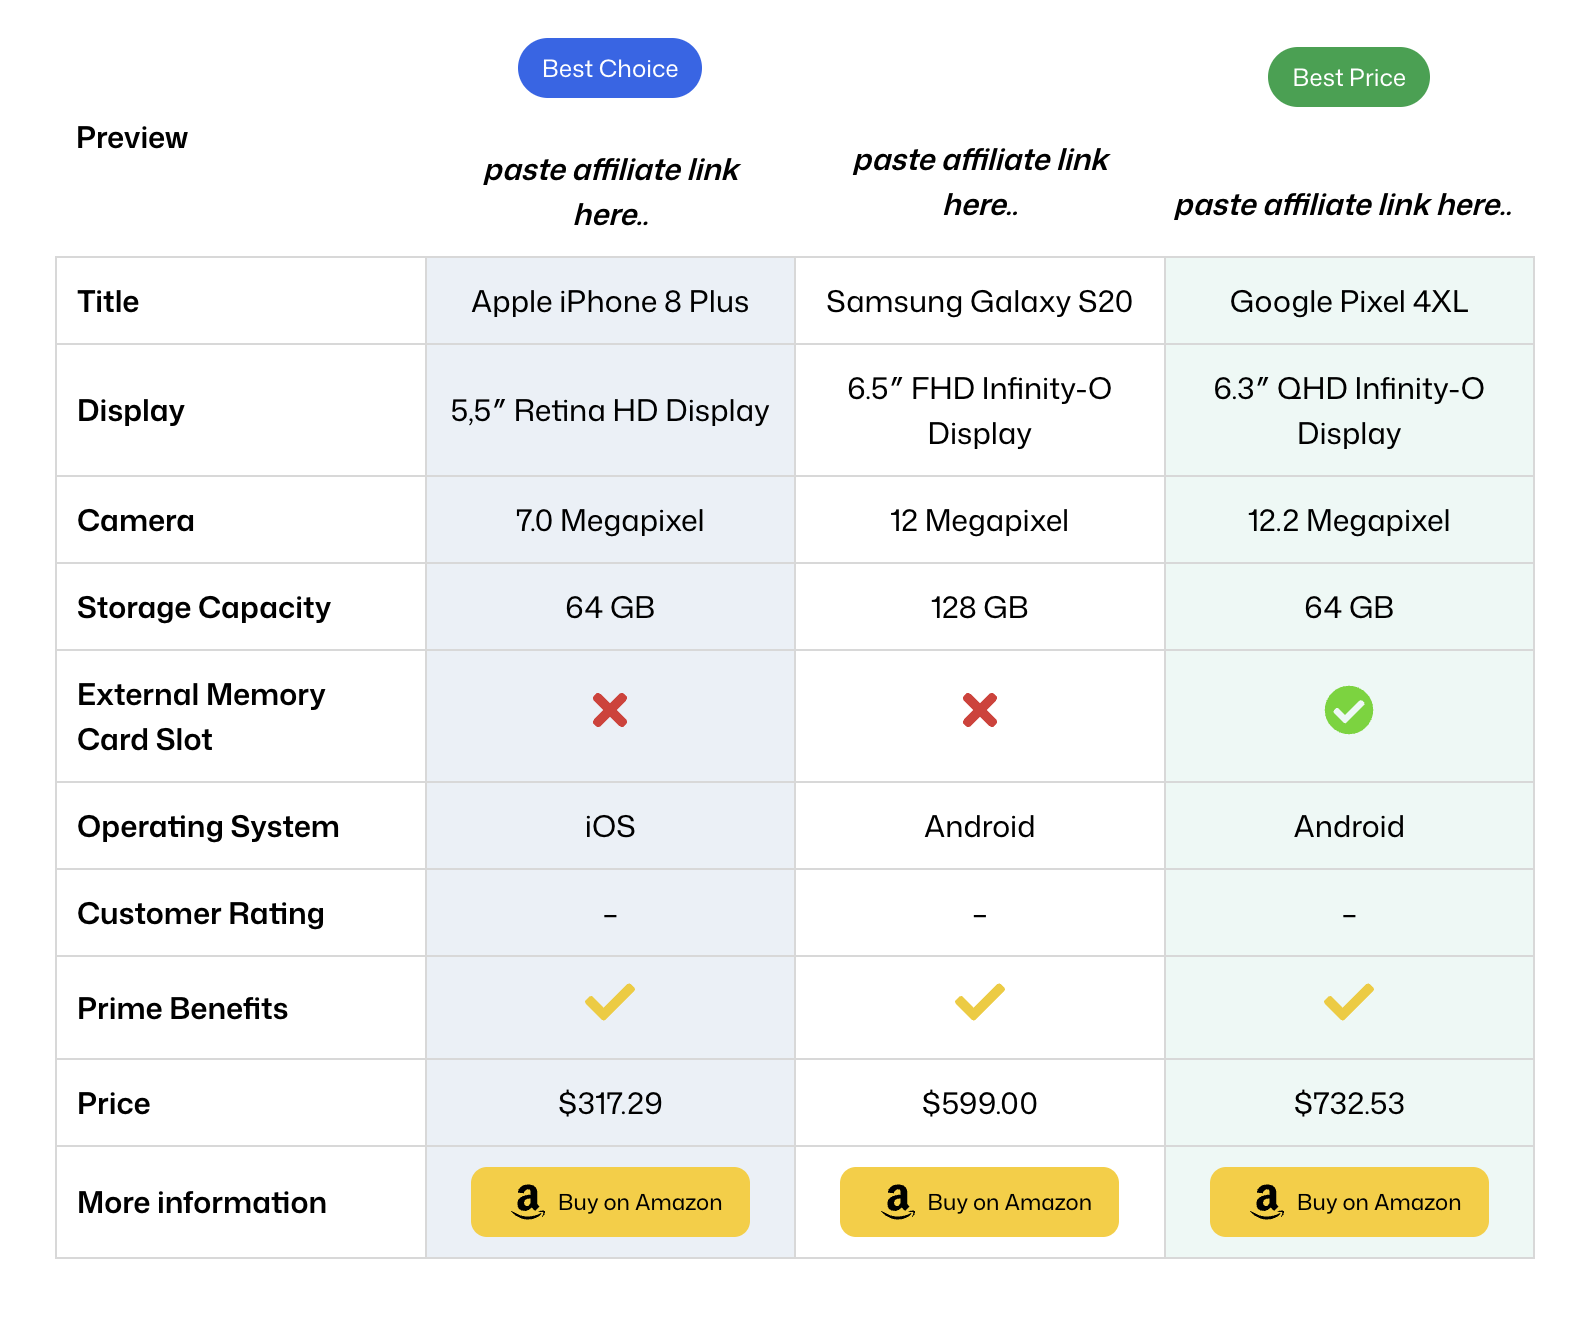Click the blue Best Choice badge
The height and width of the screenshot is (1320, 1588).
pos(610,68)
